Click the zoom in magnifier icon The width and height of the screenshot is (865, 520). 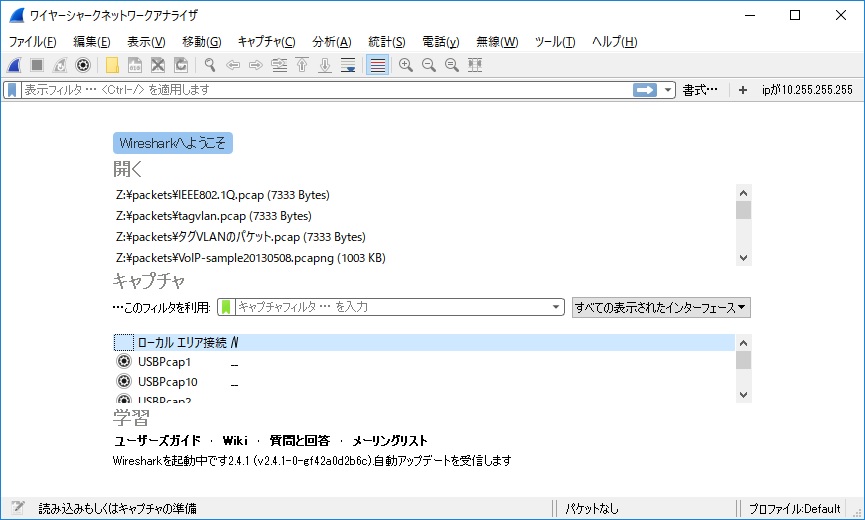tap(406, 65)
